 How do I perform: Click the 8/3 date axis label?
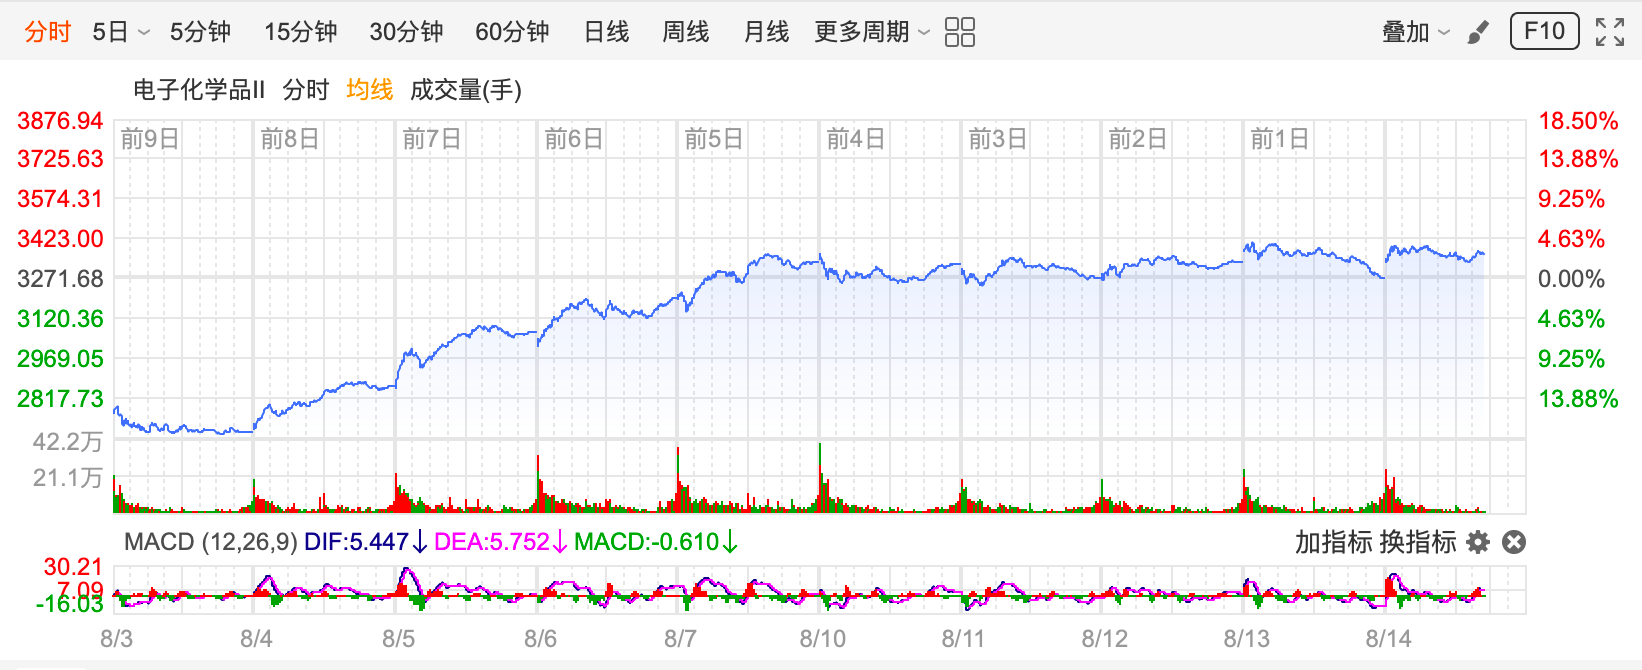(117, 639)
